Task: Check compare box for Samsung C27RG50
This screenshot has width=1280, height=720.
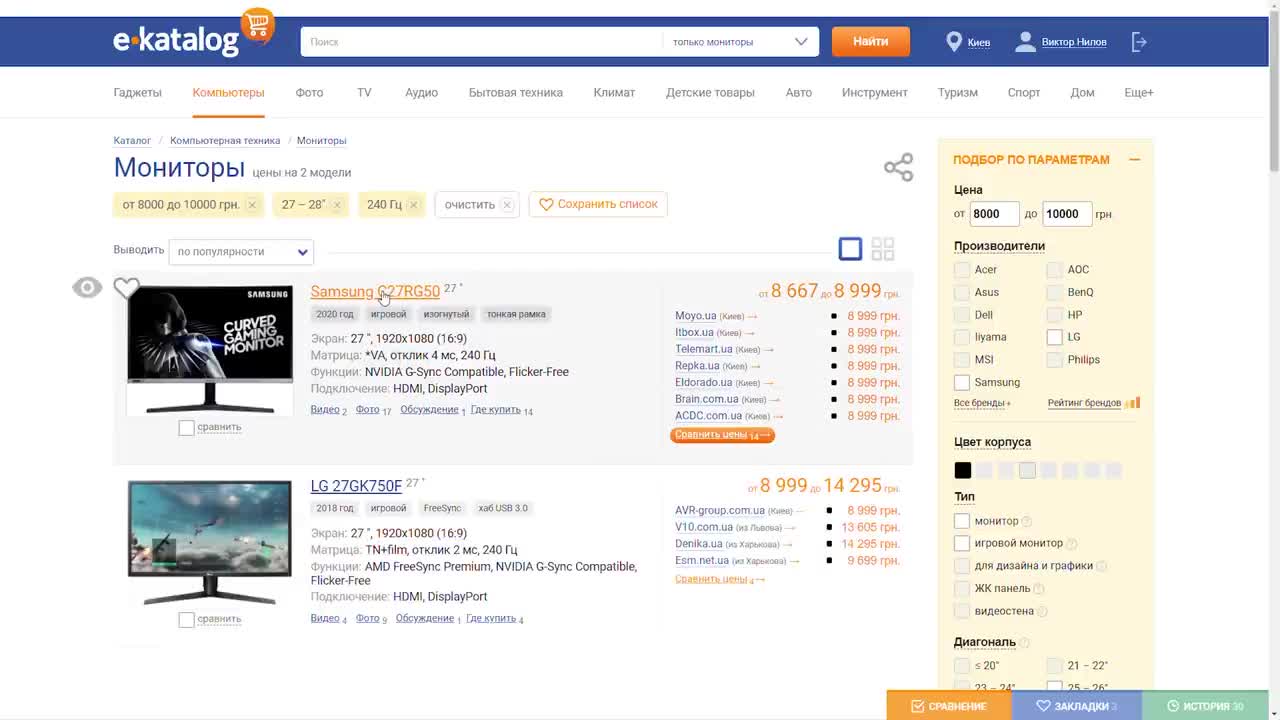Action: (186, 428)
